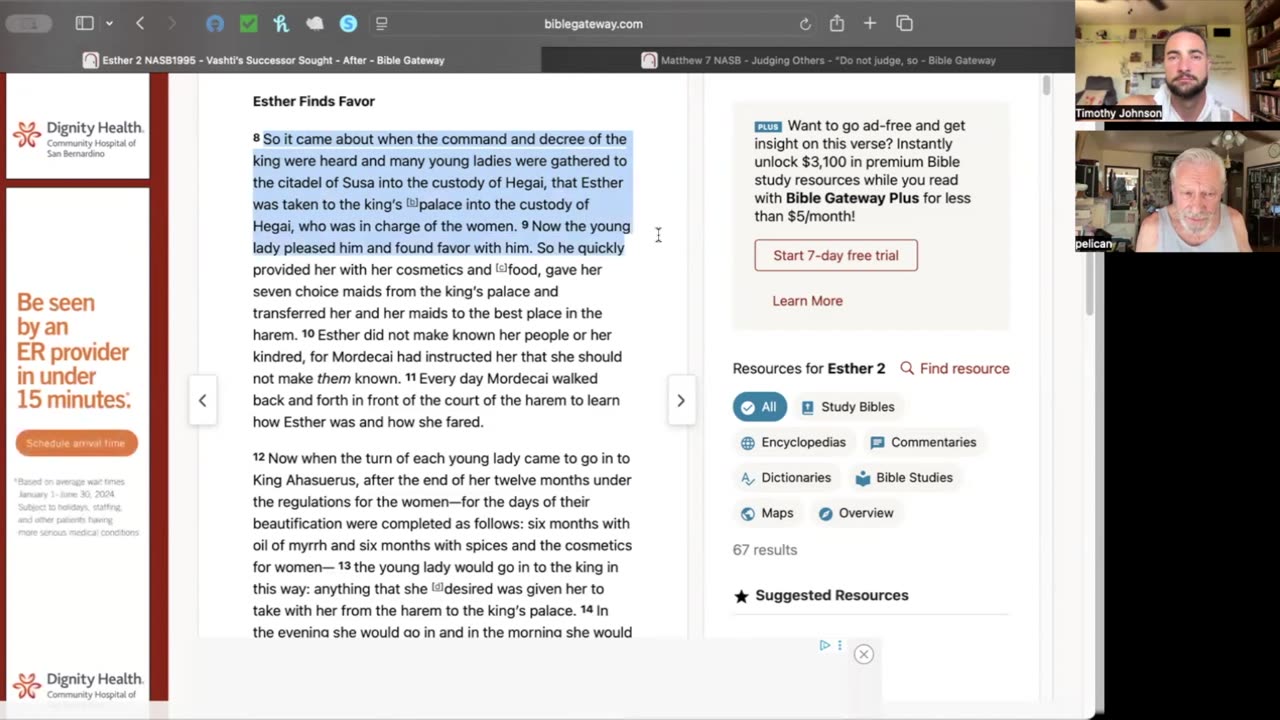Image resolution: width=1280 pixels, height=720 pixels.
Task: Go to next chapter with right arrow
Action: (681, 400)
